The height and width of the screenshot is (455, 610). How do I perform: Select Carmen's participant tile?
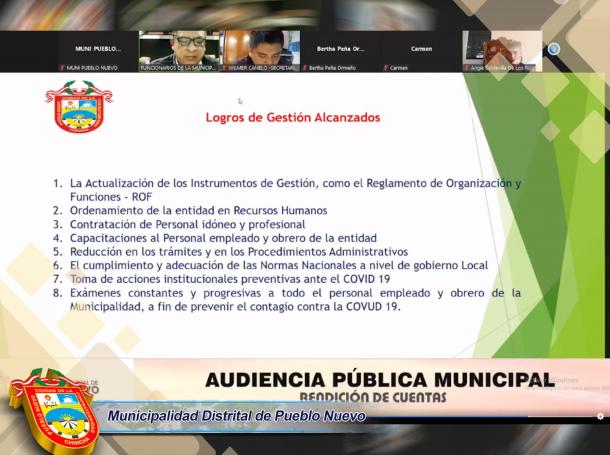coord(421,50)
